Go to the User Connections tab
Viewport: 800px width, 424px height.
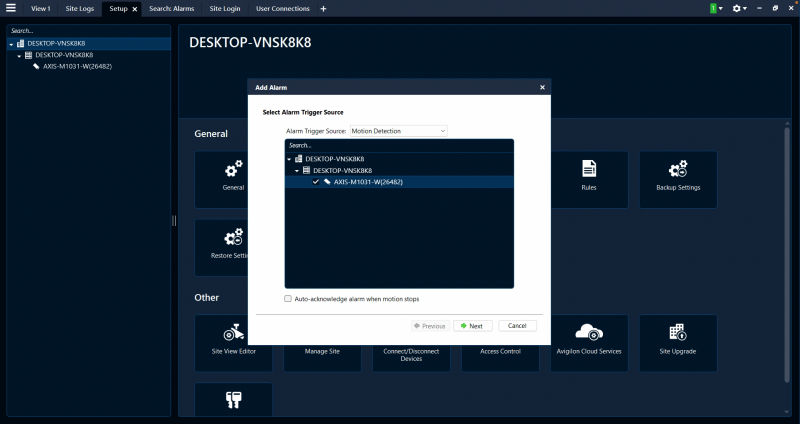pyautogui.click(x=283, y=9)
